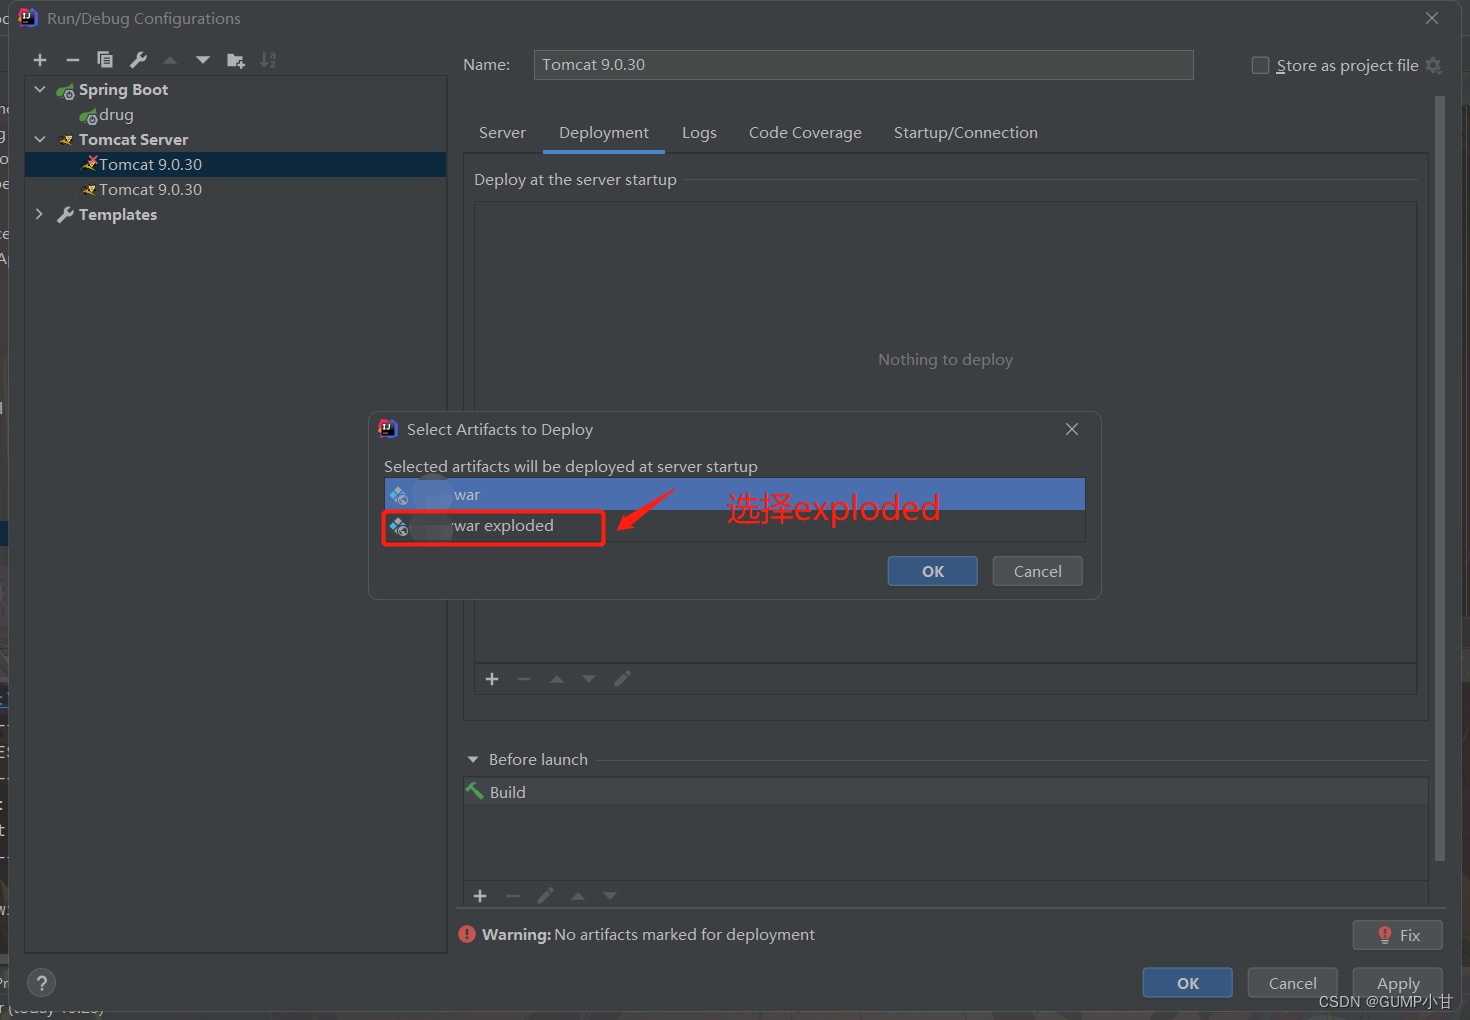Select the war artifact row
The height and width of the screenshot is (1020, 1470).
pyautogui.click(x=734, y=495)
